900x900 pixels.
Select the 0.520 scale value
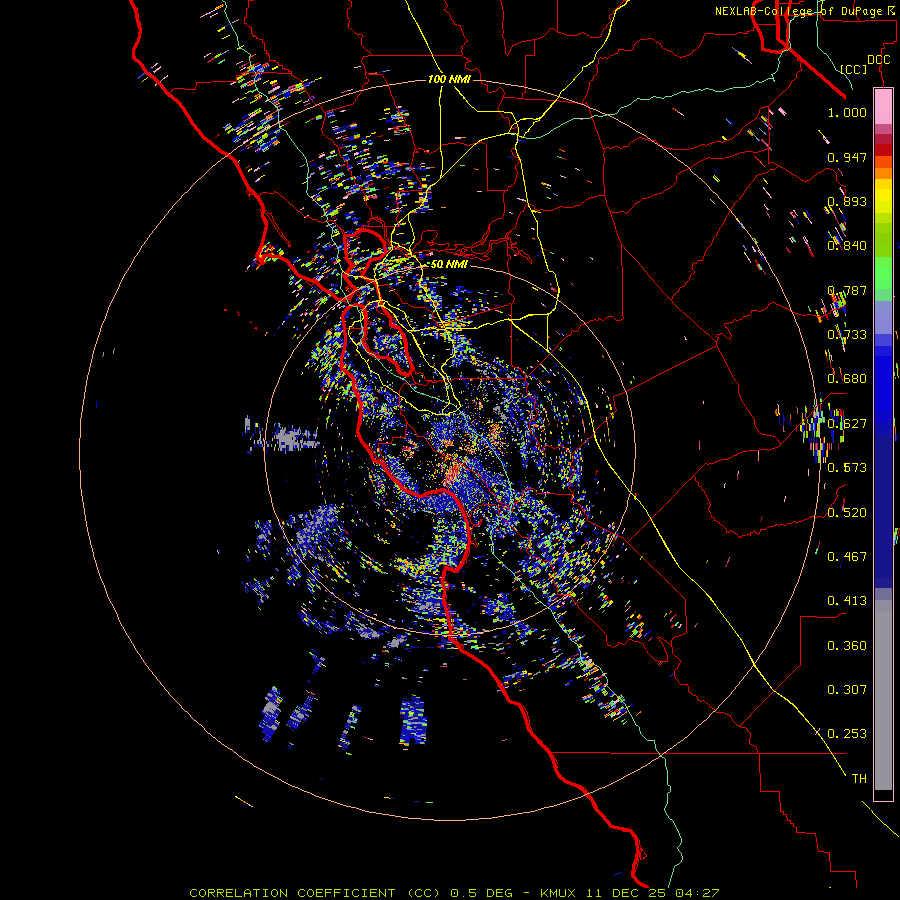point(847,512)
